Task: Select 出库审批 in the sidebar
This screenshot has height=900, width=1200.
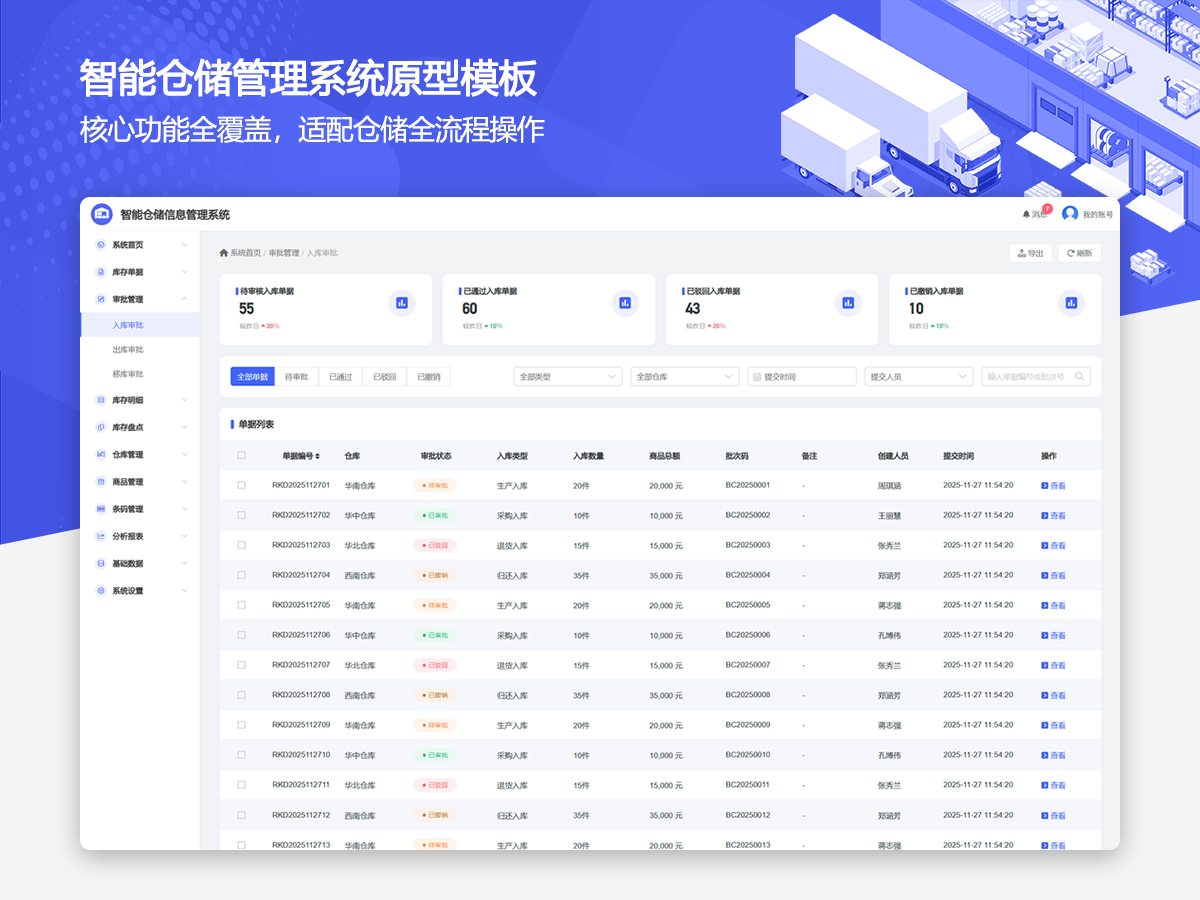Action: point(128,350)
